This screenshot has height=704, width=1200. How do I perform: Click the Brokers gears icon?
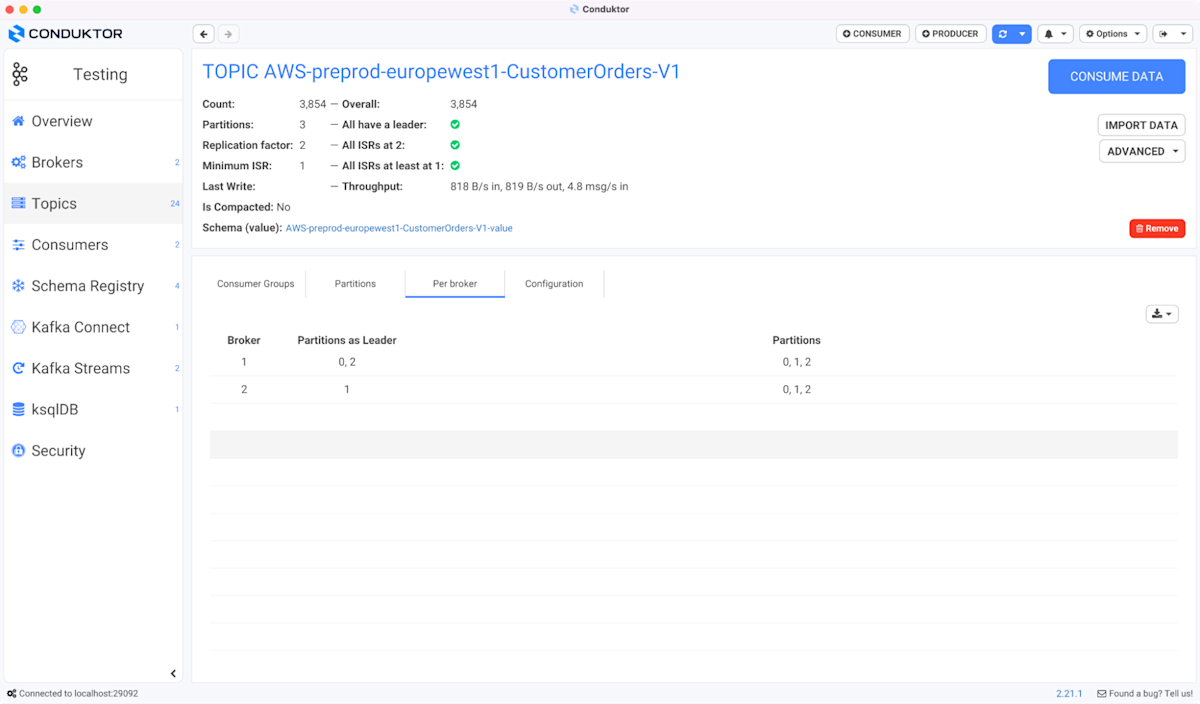18,162
